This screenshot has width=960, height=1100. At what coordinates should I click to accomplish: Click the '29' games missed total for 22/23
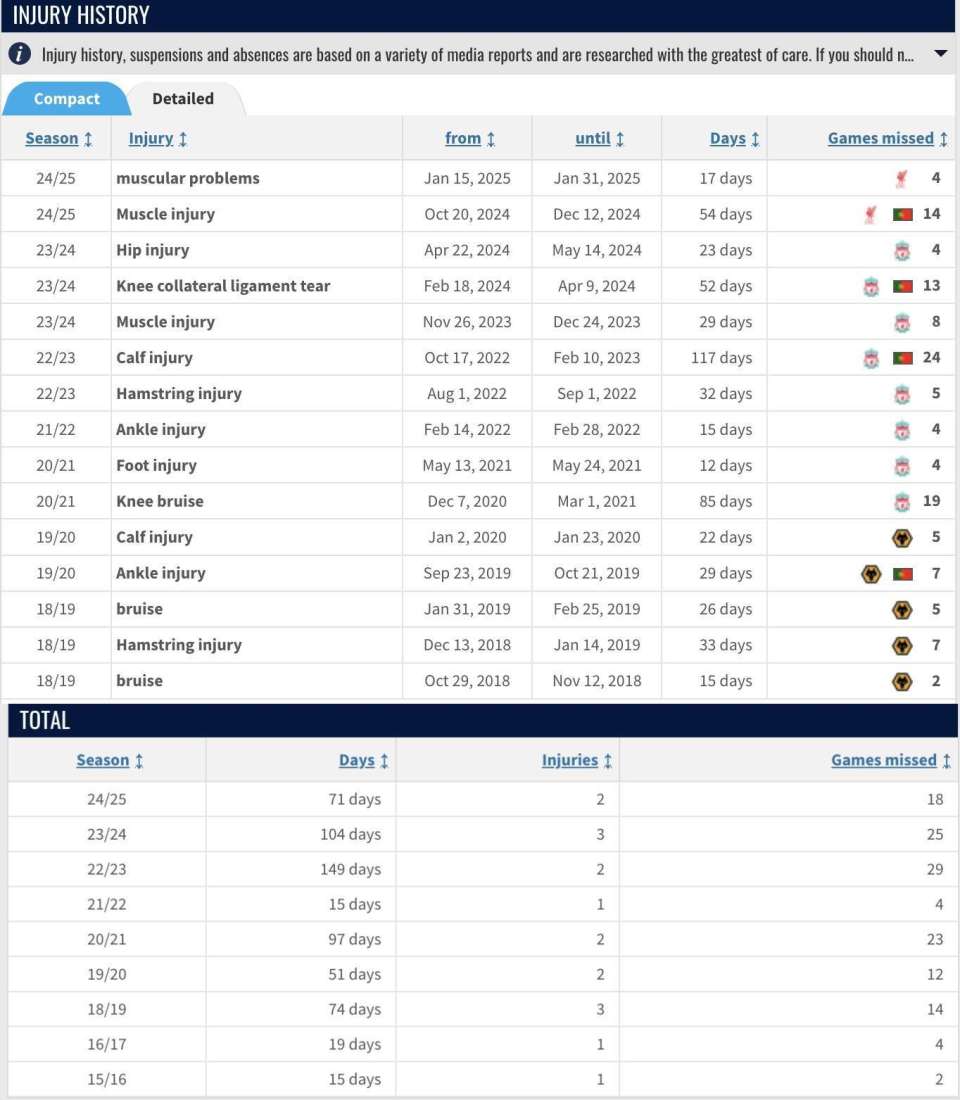[x=935, y=869]
